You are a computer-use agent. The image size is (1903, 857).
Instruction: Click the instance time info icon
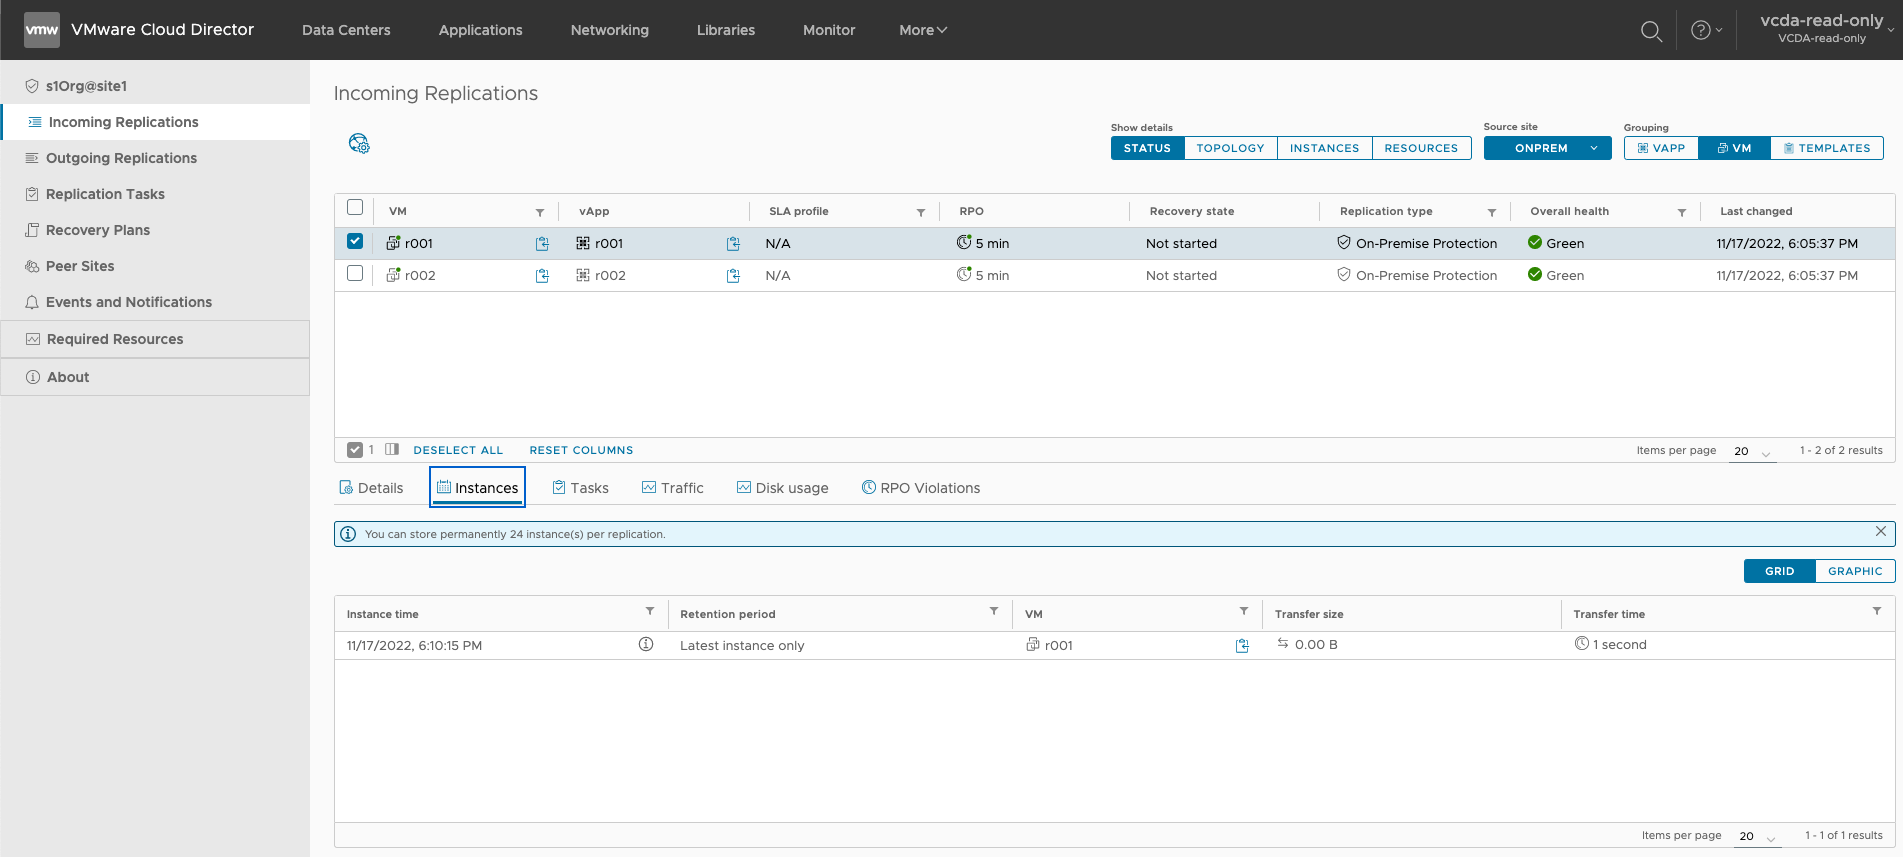[x=646, y=645]
